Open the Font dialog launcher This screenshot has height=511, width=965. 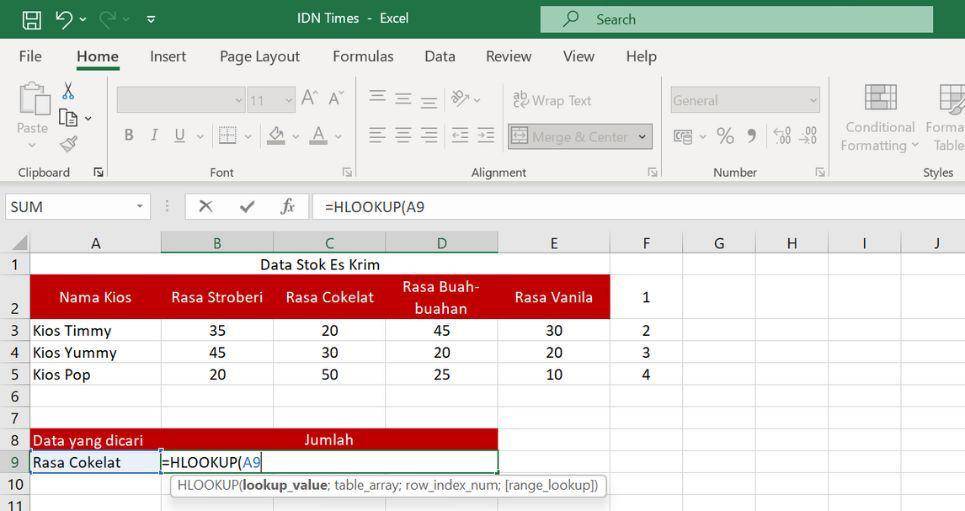[x=347, y=172]
